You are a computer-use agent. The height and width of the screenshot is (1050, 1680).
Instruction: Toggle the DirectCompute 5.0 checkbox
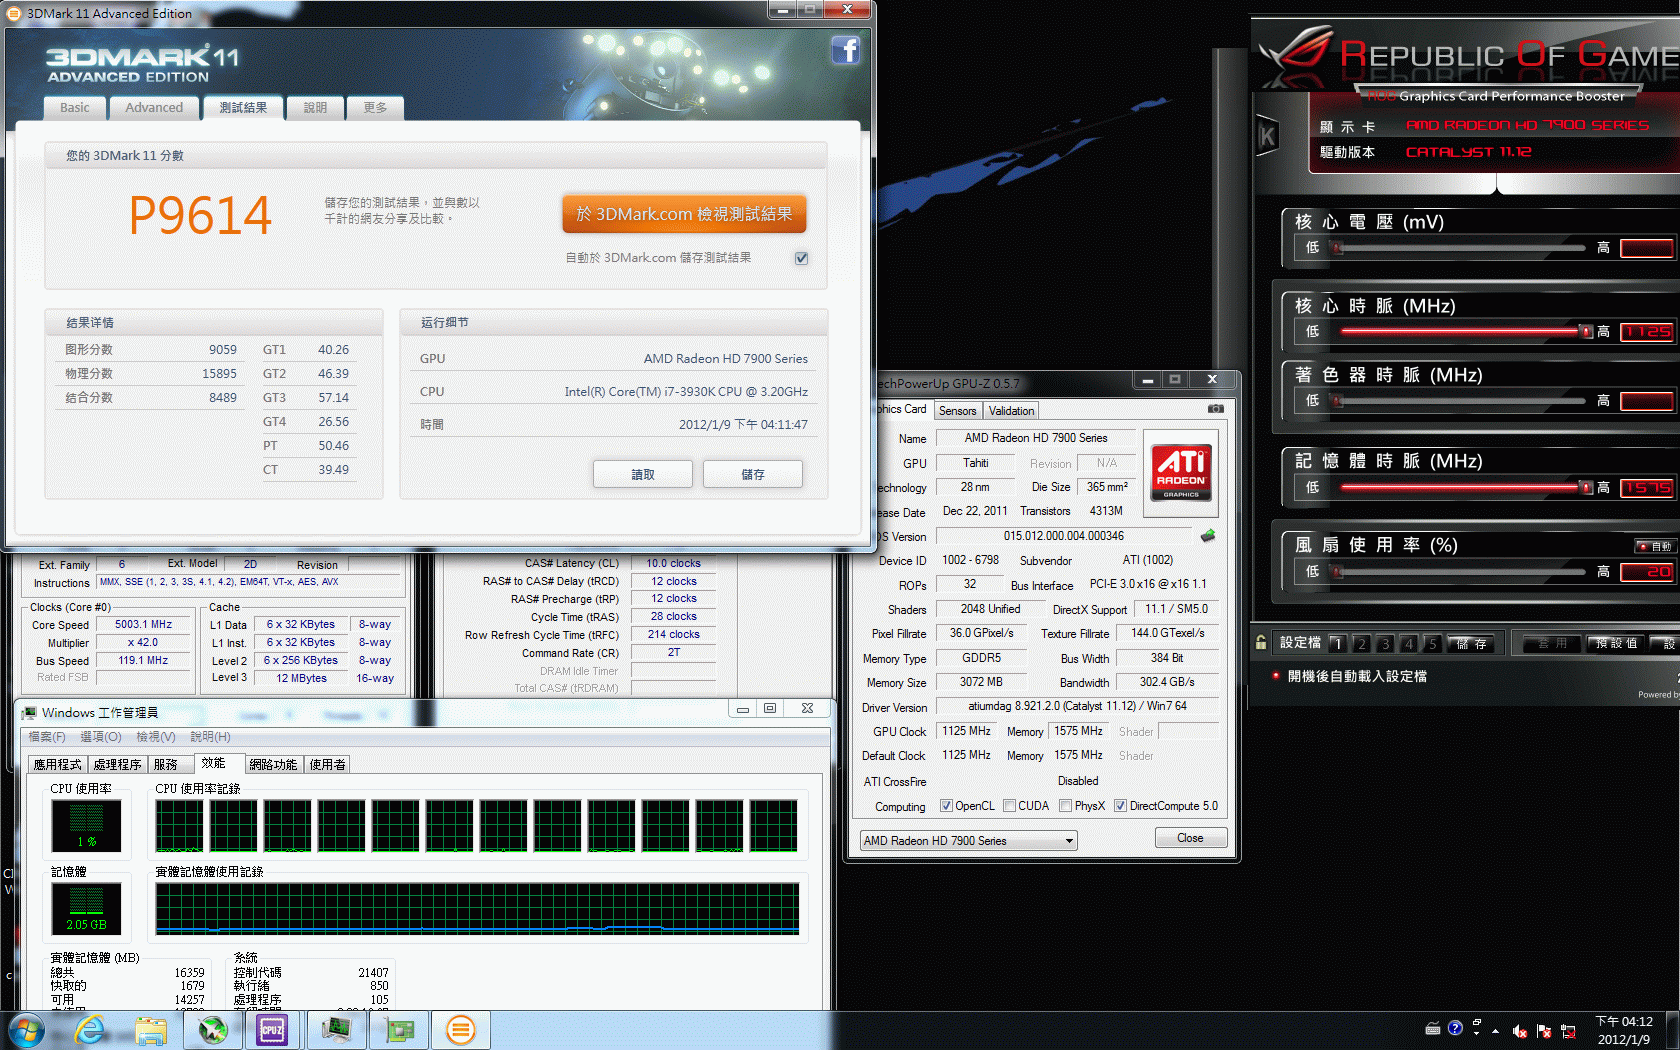pyautogui.click(x=1121, y=806)
